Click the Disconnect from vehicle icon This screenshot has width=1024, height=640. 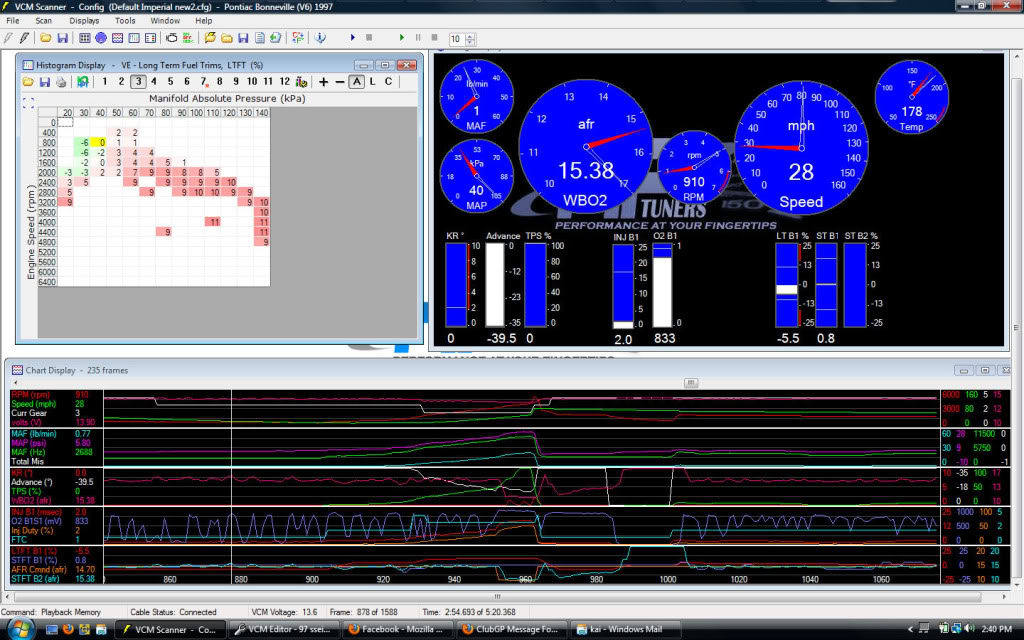tap(24, 38)
